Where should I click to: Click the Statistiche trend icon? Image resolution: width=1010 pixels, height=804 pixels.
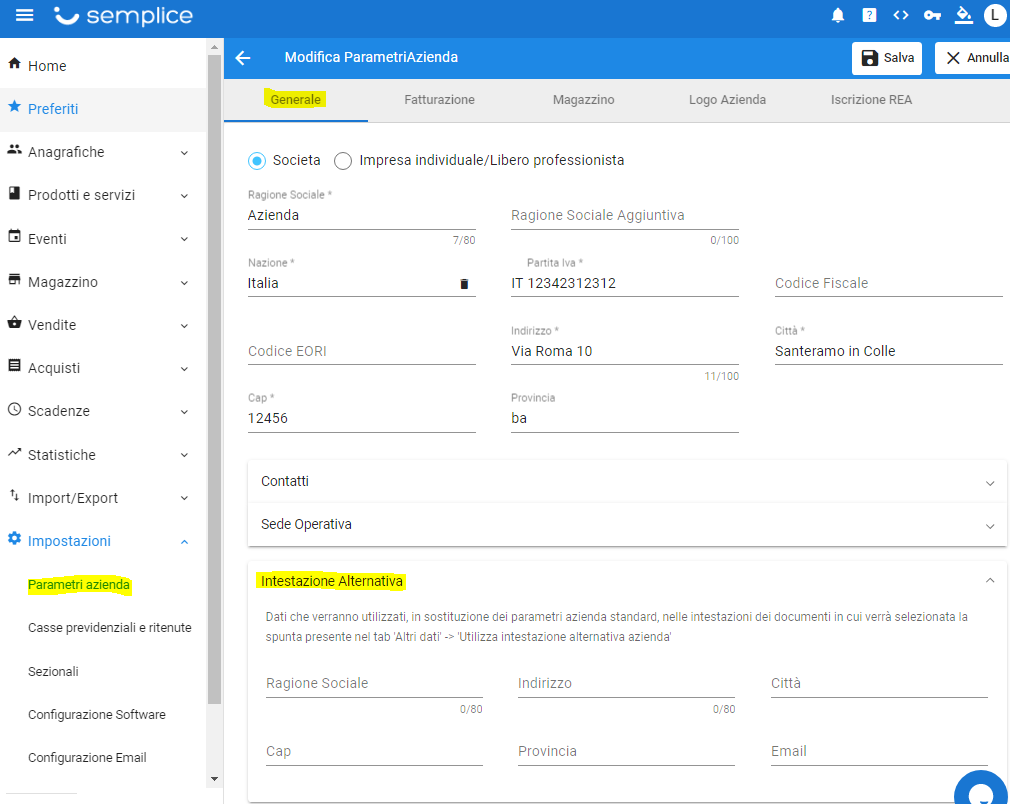click(x=14, y=453)
